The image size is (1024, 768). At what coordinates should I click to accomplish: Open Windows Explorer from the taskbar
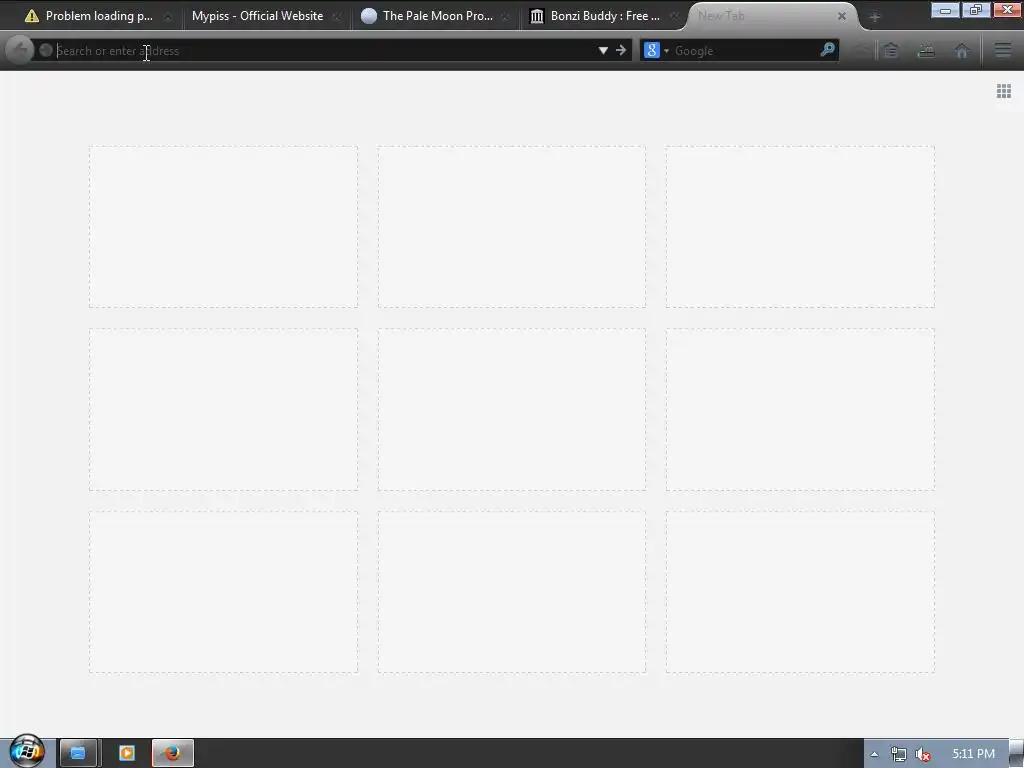78,753
